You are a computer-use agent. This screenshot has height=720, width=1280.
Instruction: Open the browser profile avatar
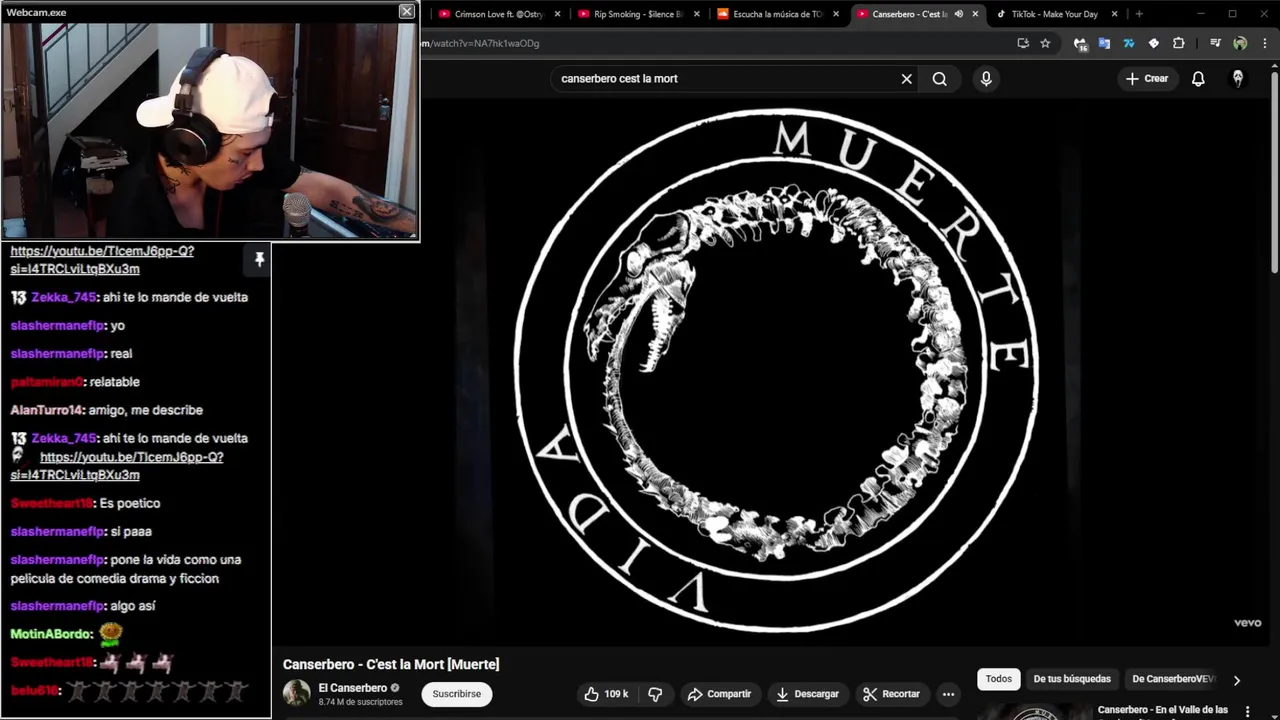(x=1240, y=43)
